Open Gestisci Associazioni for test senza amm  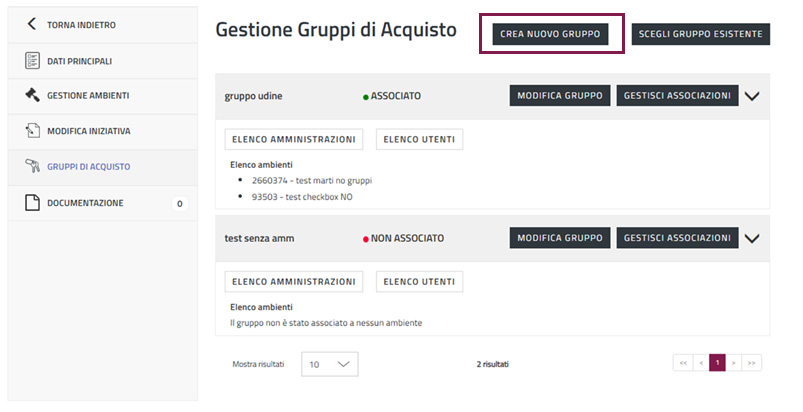677,238
